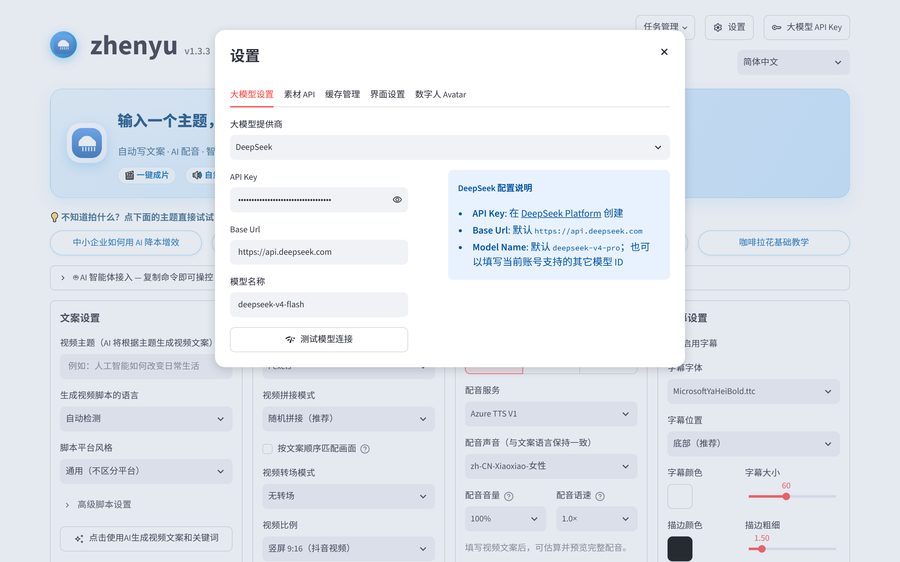Viewport: 900px width, 562px height.
Task: Open the MicrosoftYaHeiBold.ttc font dropdown
Action: click(x=753, y=391)
